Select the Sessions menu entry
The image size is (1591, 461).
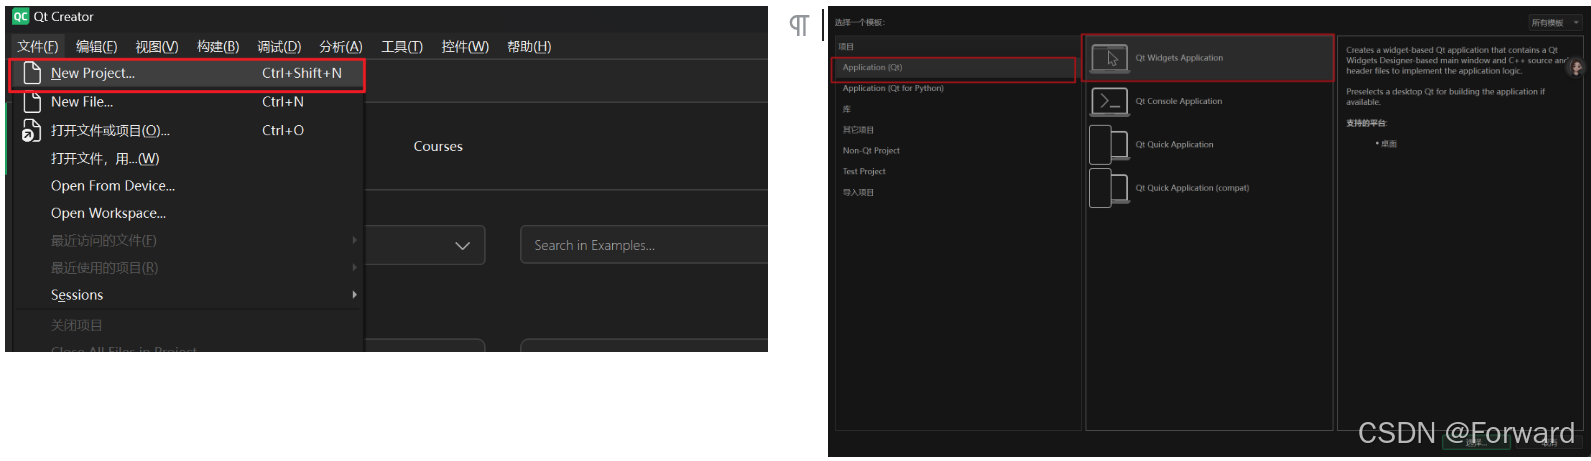tap(187, 295)
